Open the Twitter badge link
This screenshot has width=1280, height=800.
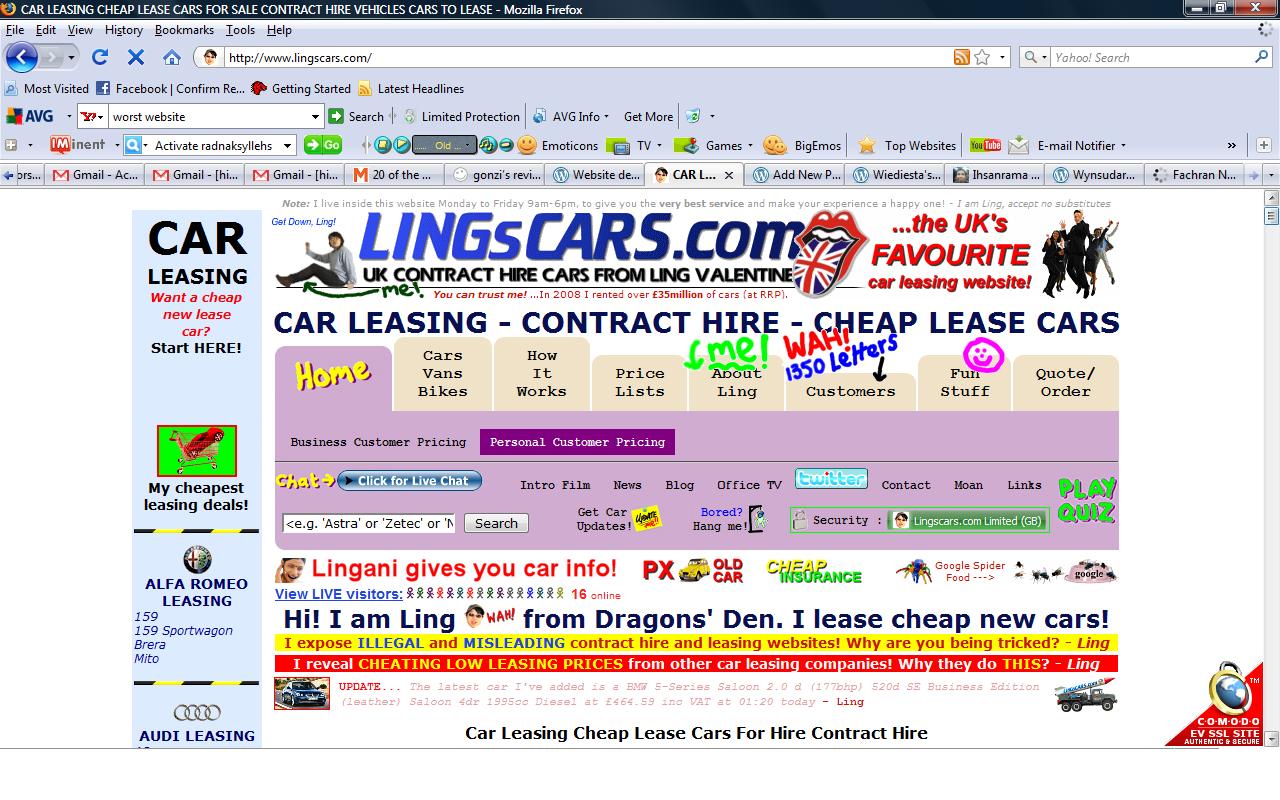[831, 479]
